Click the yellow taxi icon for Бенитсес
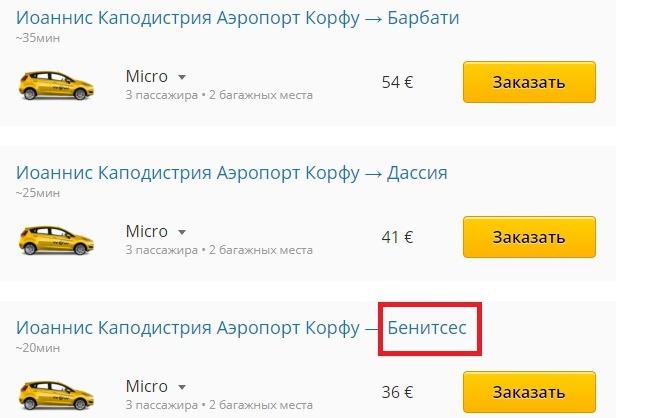649x418 pixels. (x=56, y=395)
